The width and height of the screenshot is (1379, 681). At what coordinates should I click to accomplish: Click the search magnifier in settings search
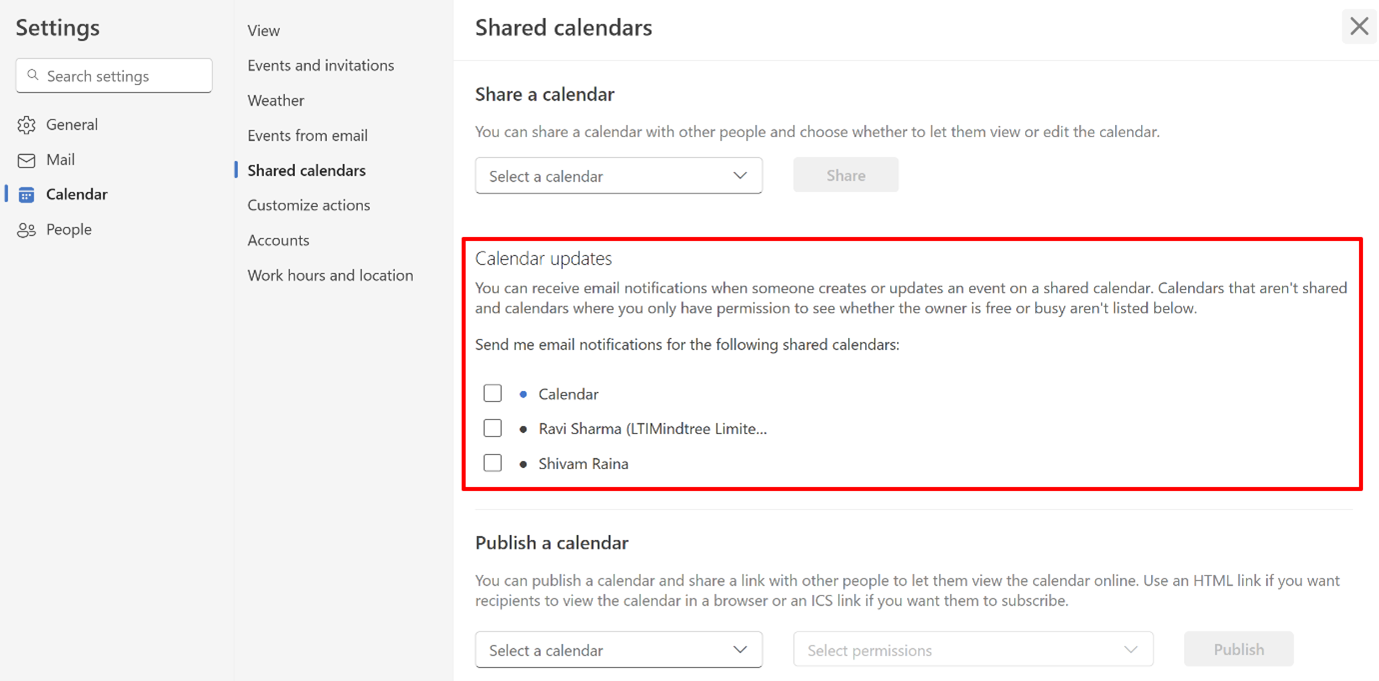(33, 75)
